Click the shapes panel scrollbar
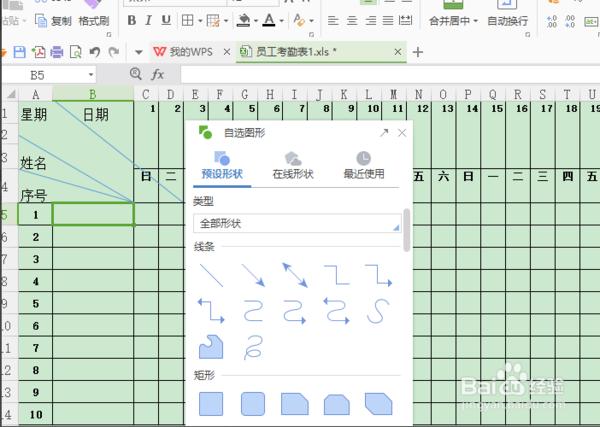The height and width of the screenshot is (427, 600). point(406,230)
